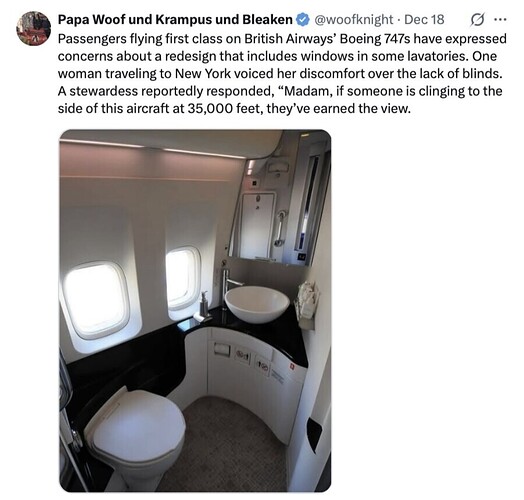Visit the @woofknight handle link
This screenshot has height=500, width=524.
point(354,20)
